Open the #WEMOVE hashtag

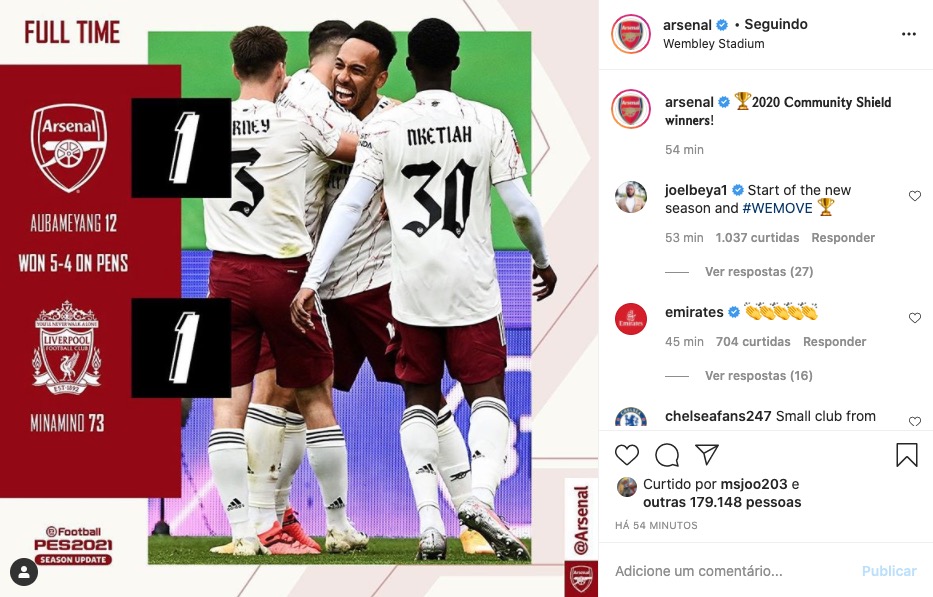(777, 208)
